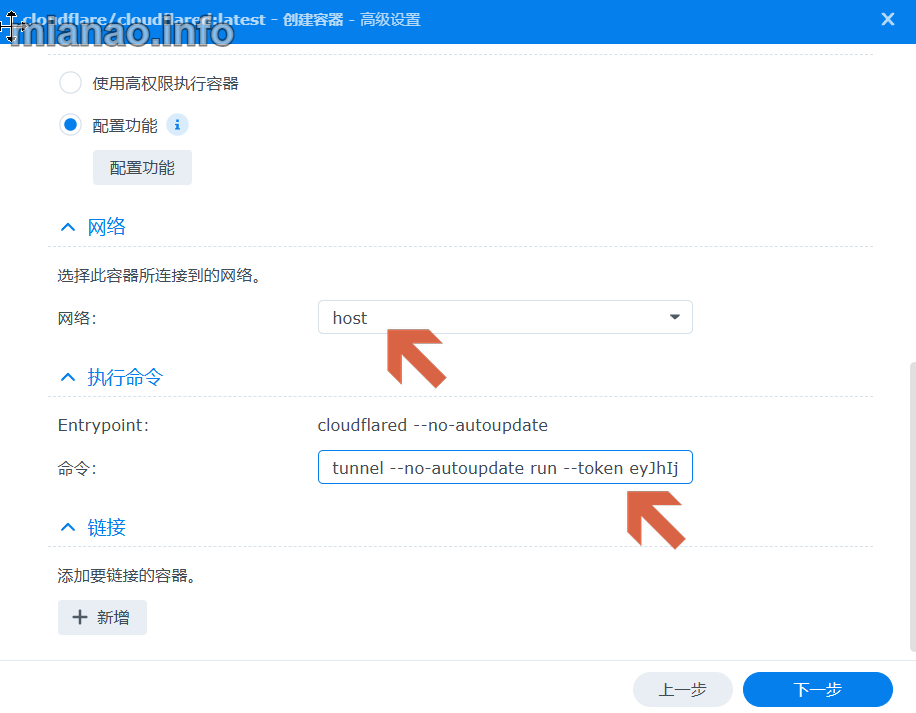Image resolution: width=916 pixels, height=713 pixels.
Task: Click the chevron icon next to 网络
Action: [68, 227]
